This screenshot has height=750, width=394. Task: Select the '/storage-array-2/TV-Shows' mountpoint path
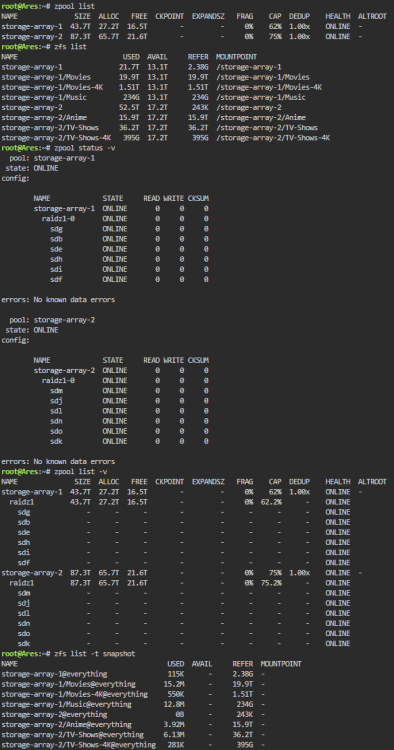point(267,128)
